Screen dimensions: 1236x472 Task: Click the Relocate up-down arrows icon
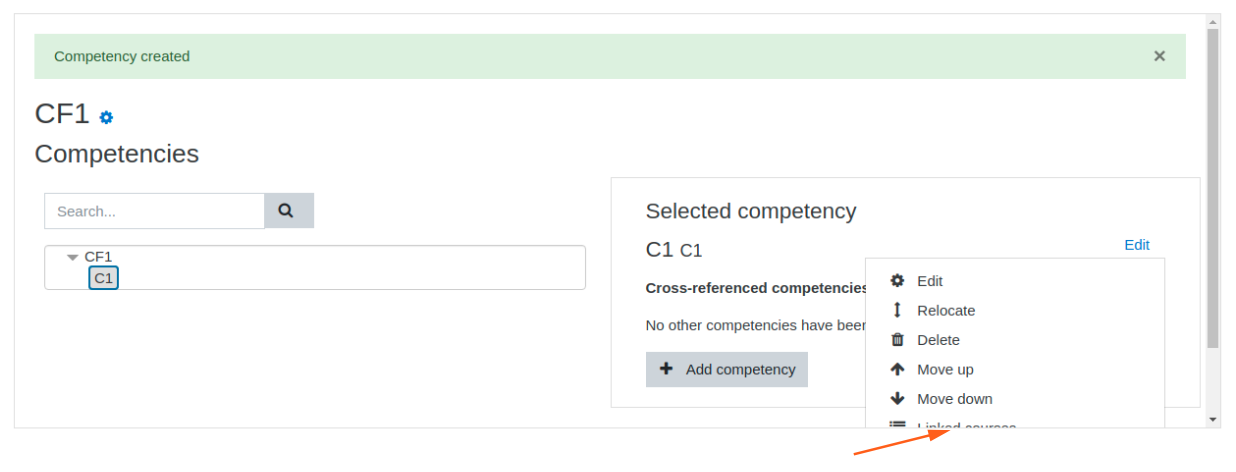pos(897,310)
